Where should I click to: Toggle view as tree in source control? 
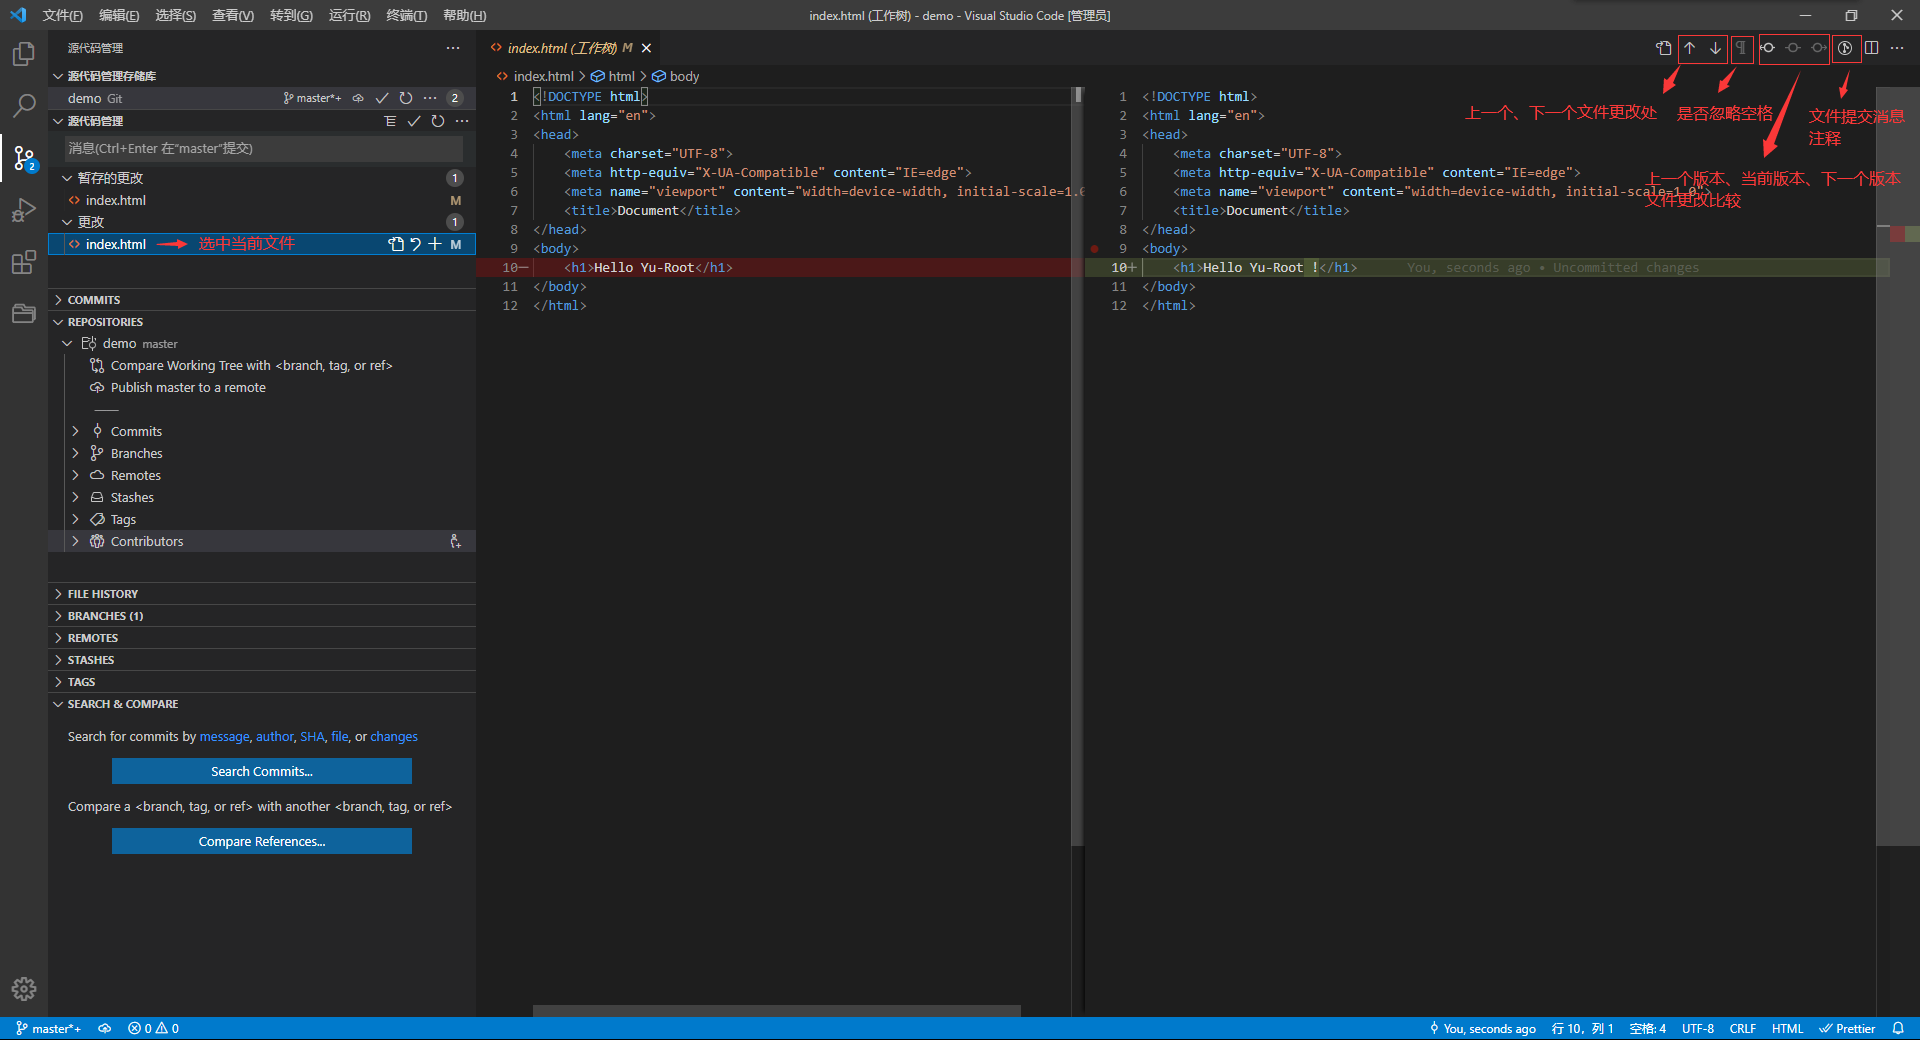click(390, 121)
